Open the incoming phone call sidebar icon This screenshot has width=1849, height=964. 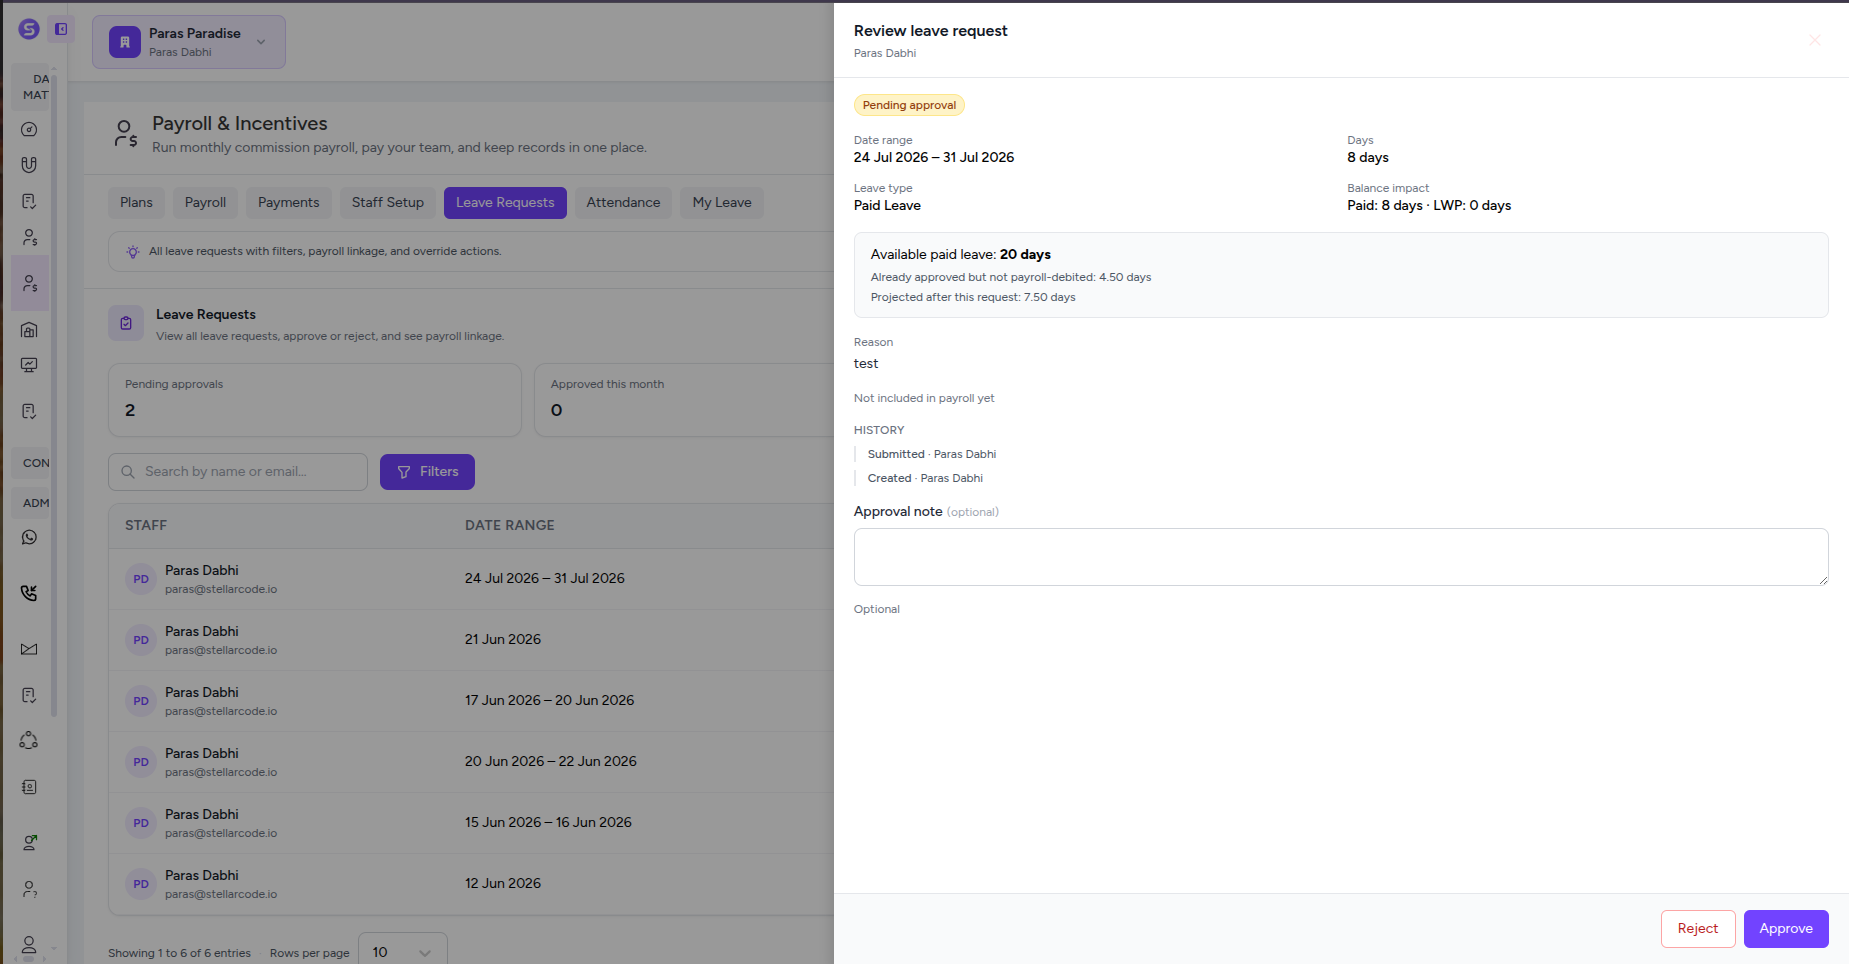(x=29, y=593)
